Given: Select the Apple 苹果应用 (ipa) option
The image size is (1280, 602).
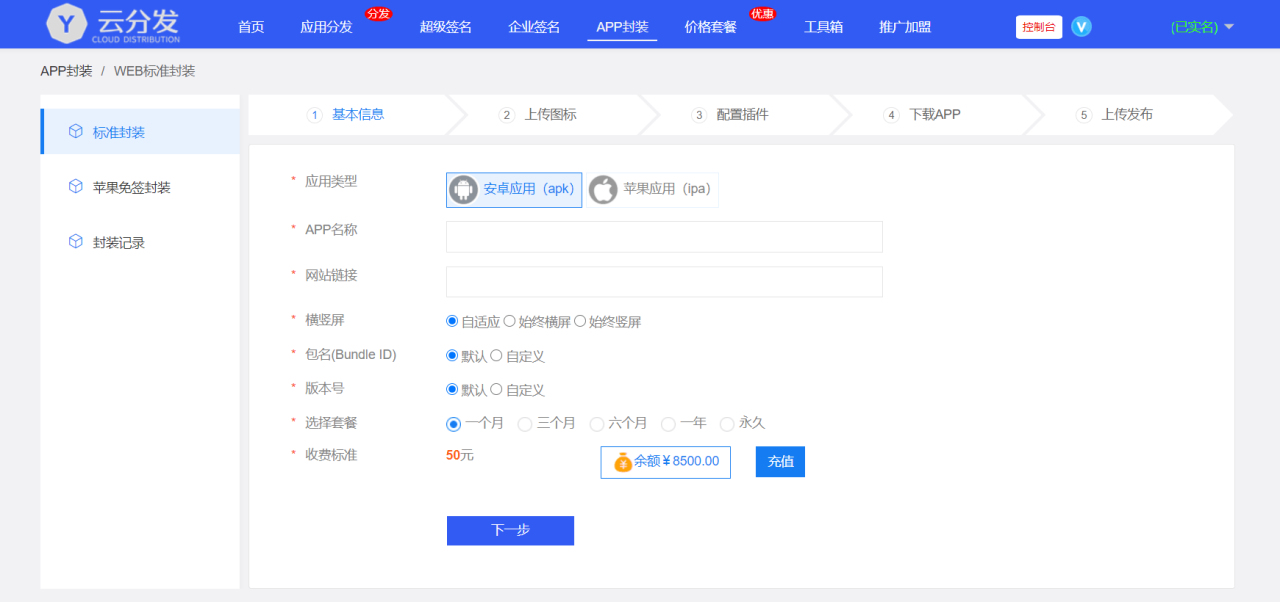Looking at the screenshot, I should [652, 189].
